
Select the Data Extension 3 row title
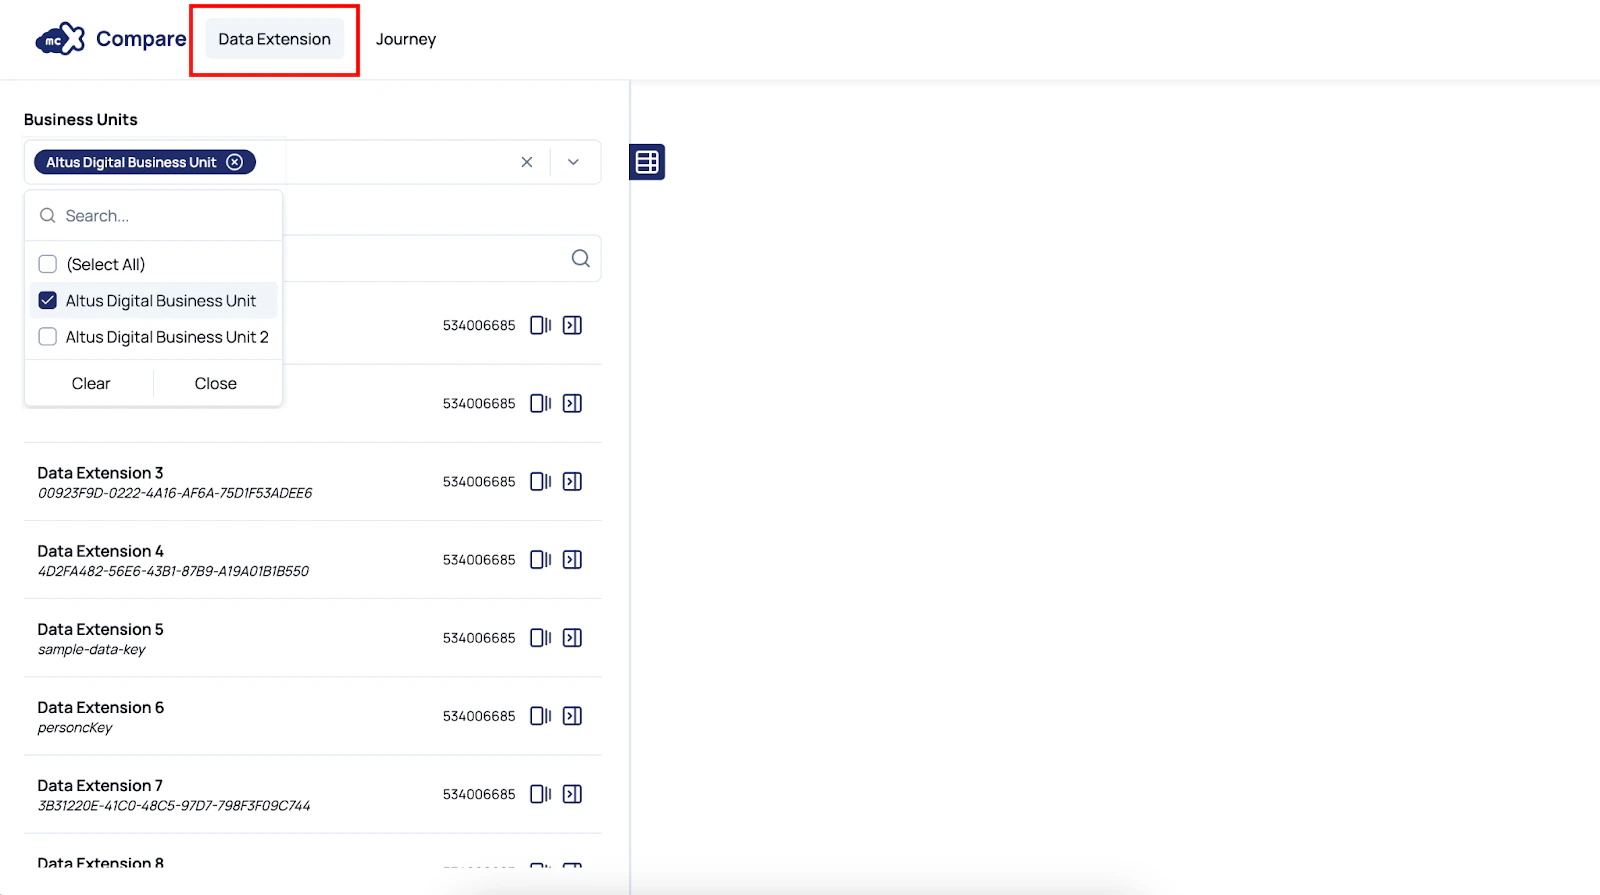(x=100, y=473)
